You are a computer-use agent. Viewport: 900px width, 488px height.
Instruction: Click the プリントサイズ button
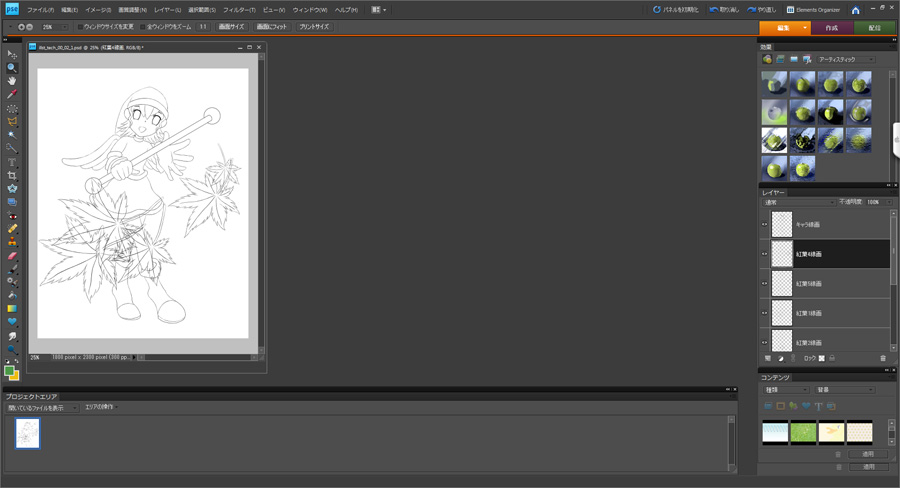314,27
